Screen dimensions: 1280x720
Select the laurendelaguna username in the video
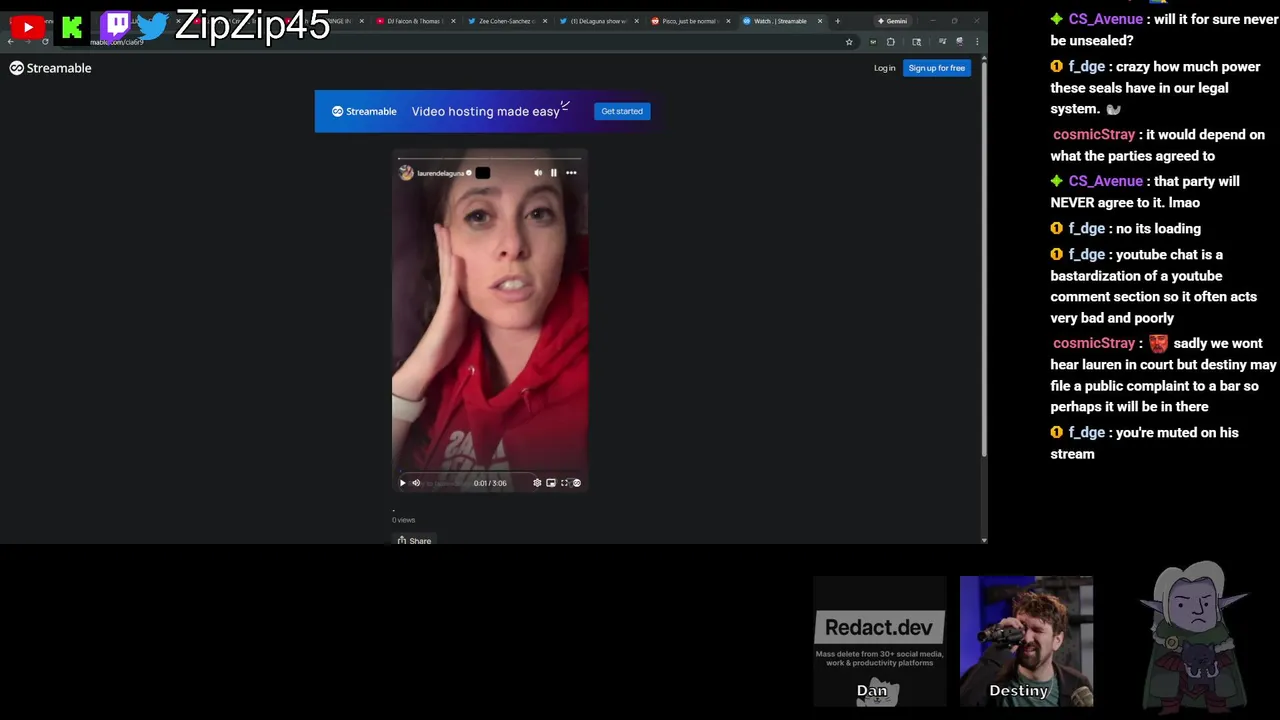pyautogui.click(x=440, y=173)
